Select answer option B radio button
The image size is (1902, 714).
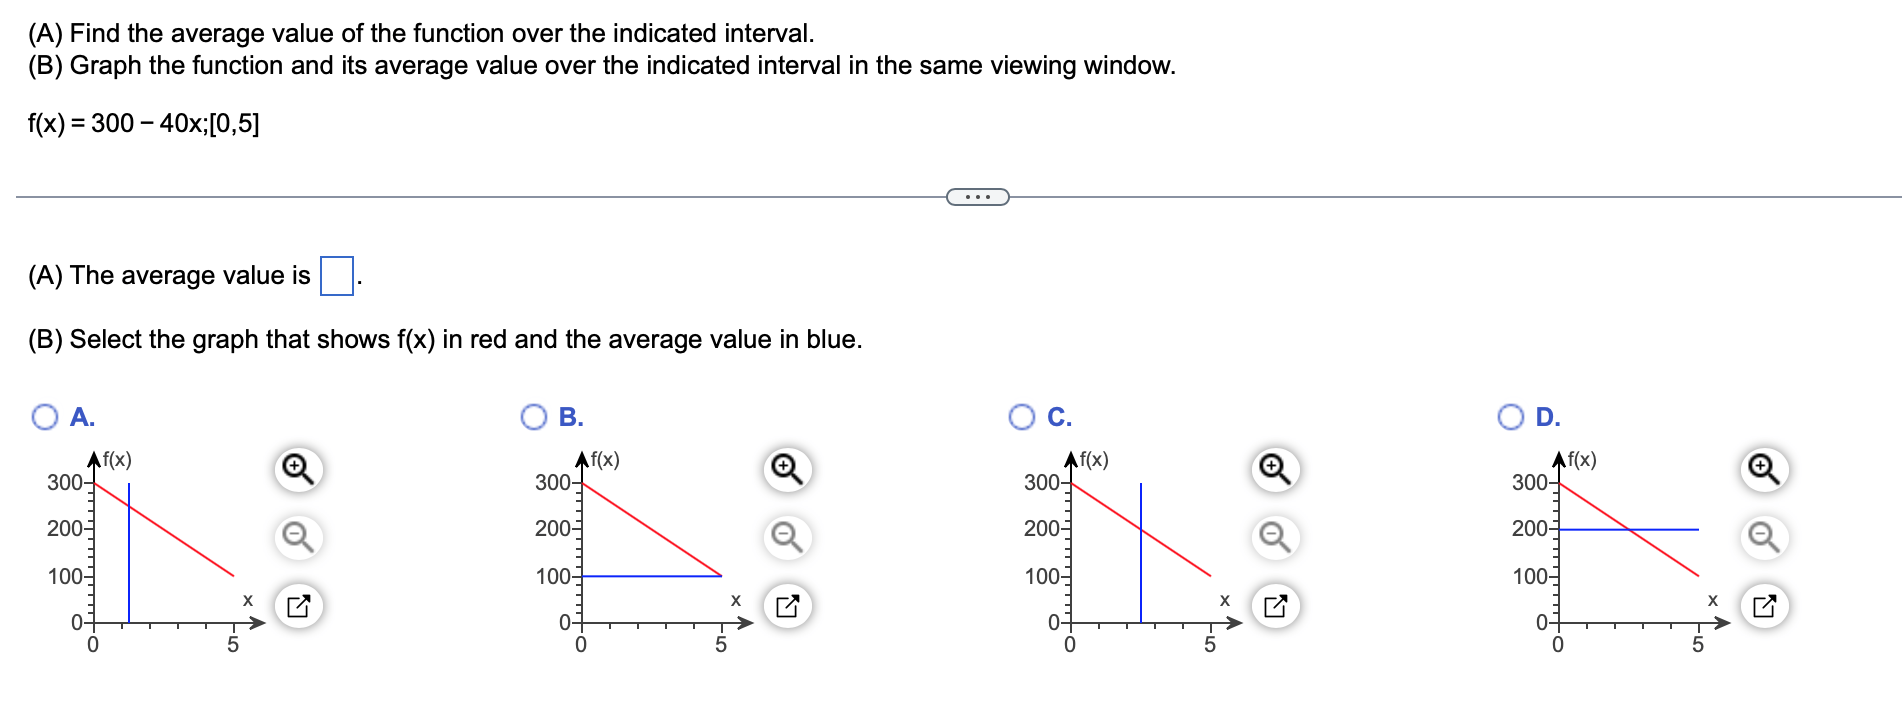pyautogui.click(x=534, y=417)
